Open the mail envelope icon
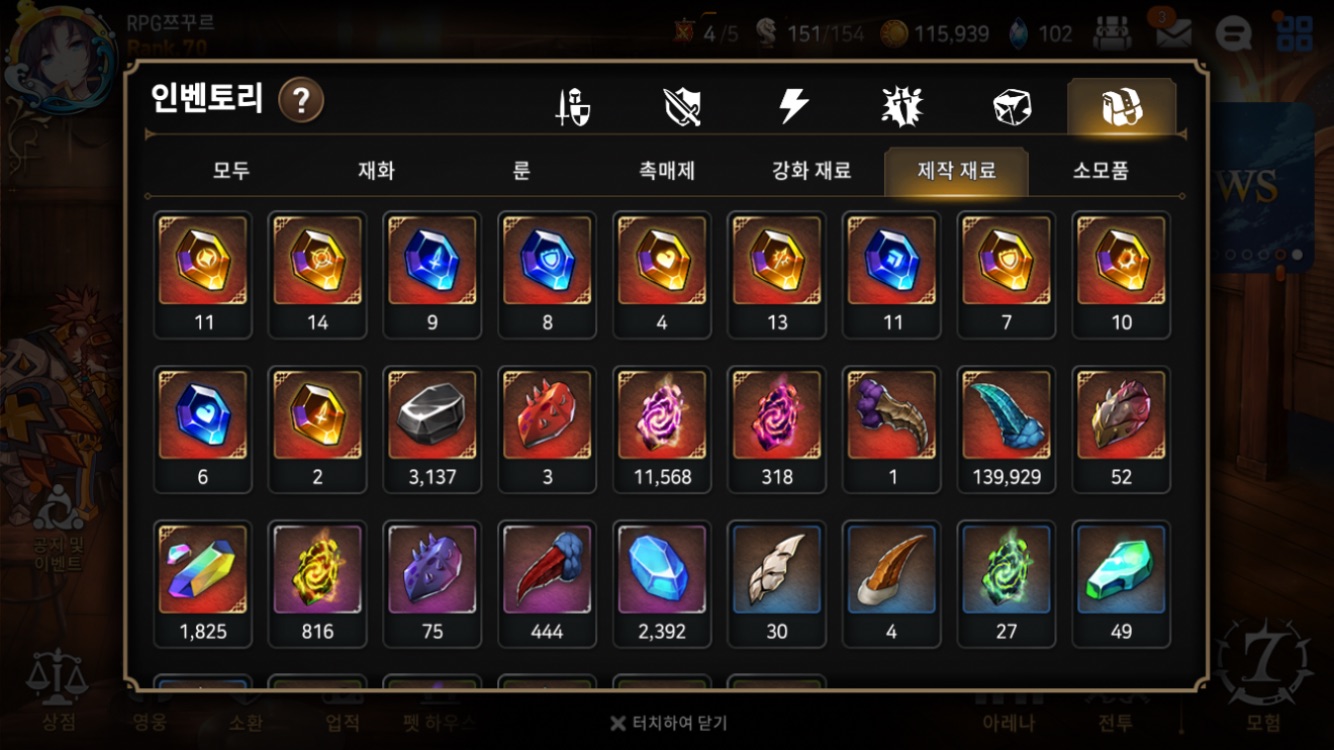The height and width of the screenshot is (750, 1334). 1173,33
